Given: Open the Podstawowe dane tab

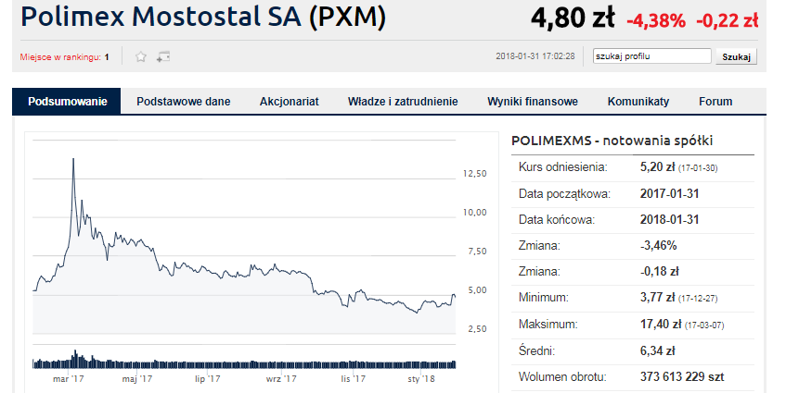Looking at the screenshot, I should click(x=183, y=102).
